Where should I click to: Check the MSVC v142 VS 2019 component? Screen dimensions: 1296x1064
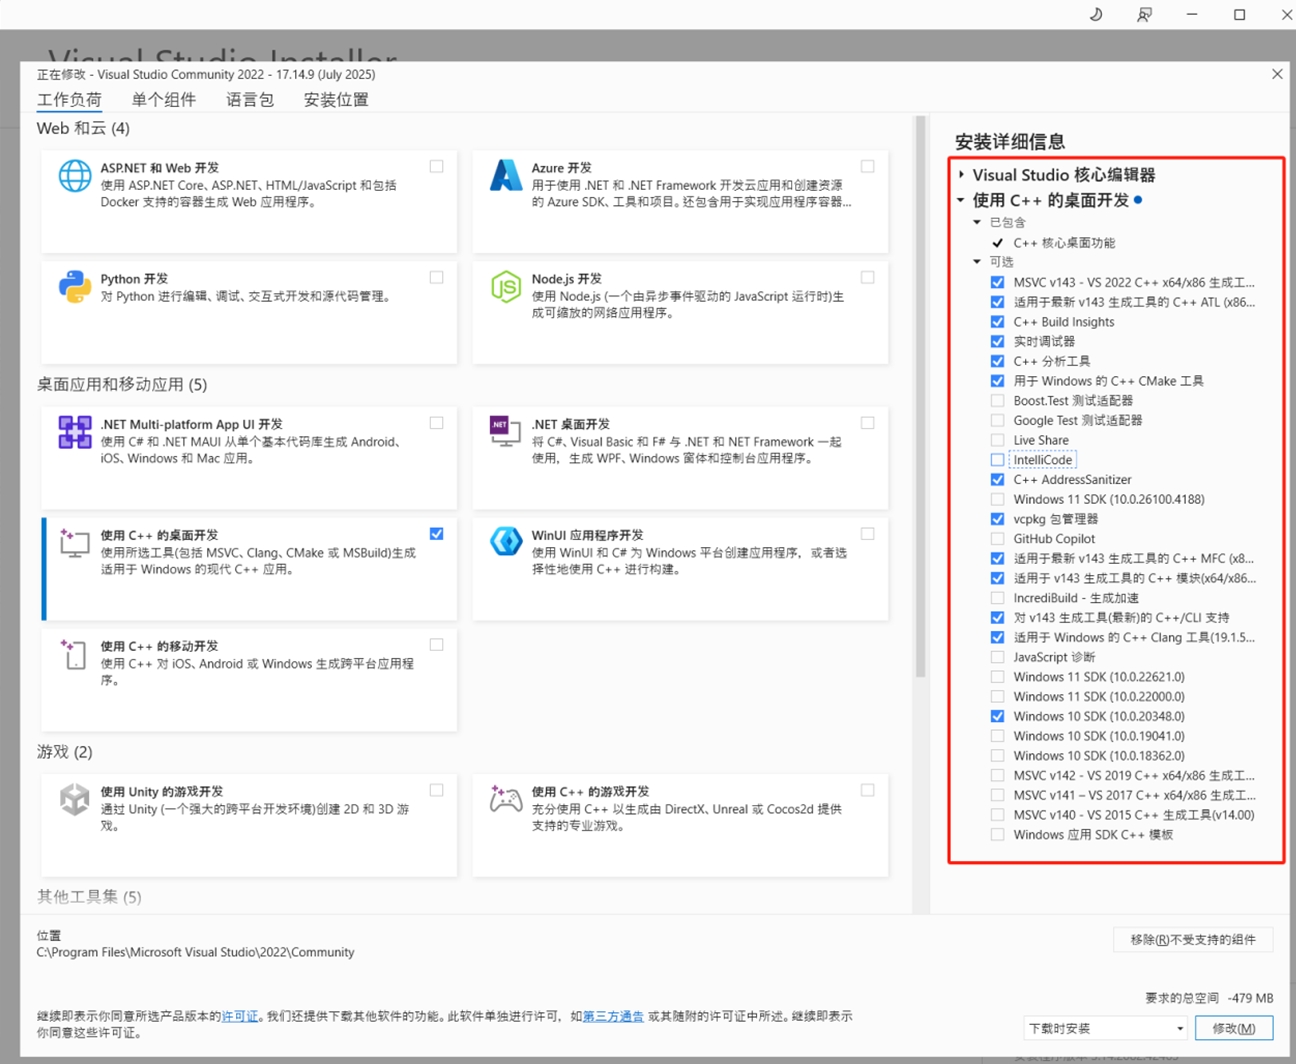tap(997, 775)
